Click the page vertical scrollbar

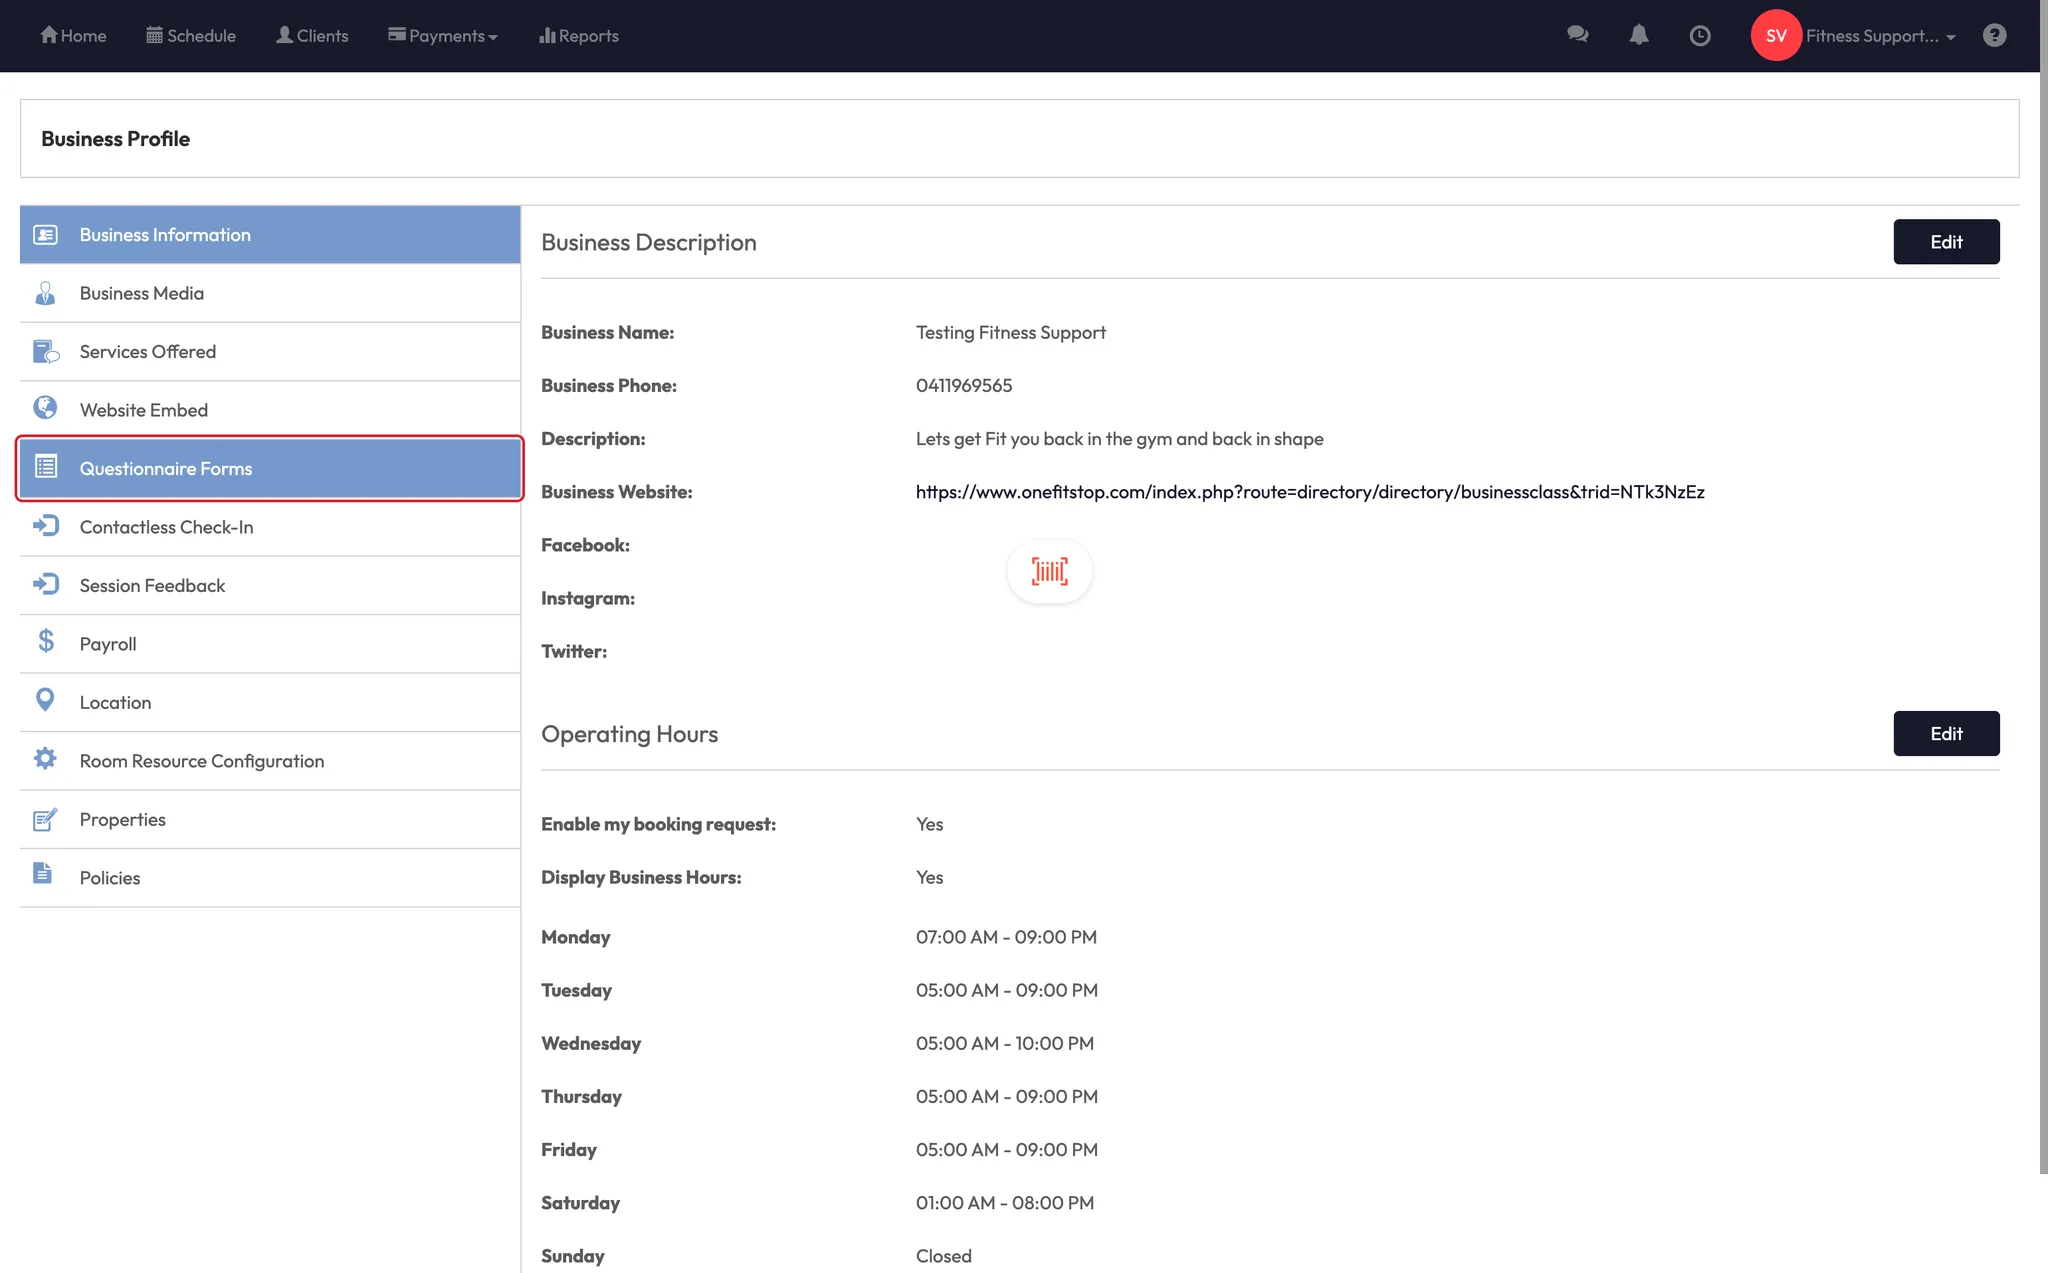coord(2043,600)
